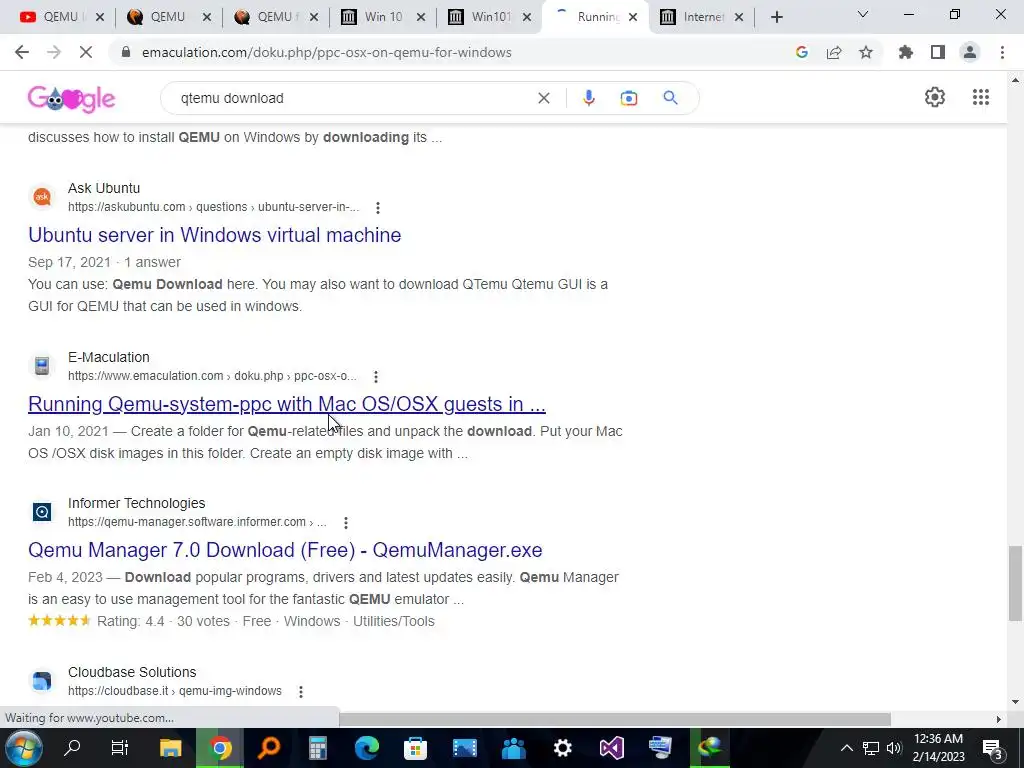Open the Windows Start button
Screen dimensions: 1024x768
(24, 748)
